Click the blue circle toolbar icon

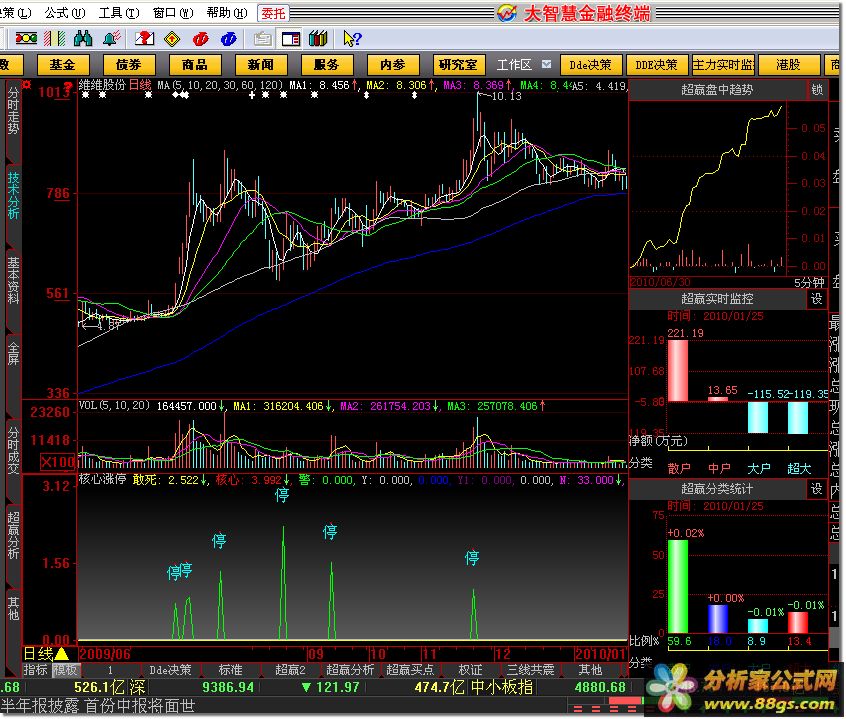(229, 39)
